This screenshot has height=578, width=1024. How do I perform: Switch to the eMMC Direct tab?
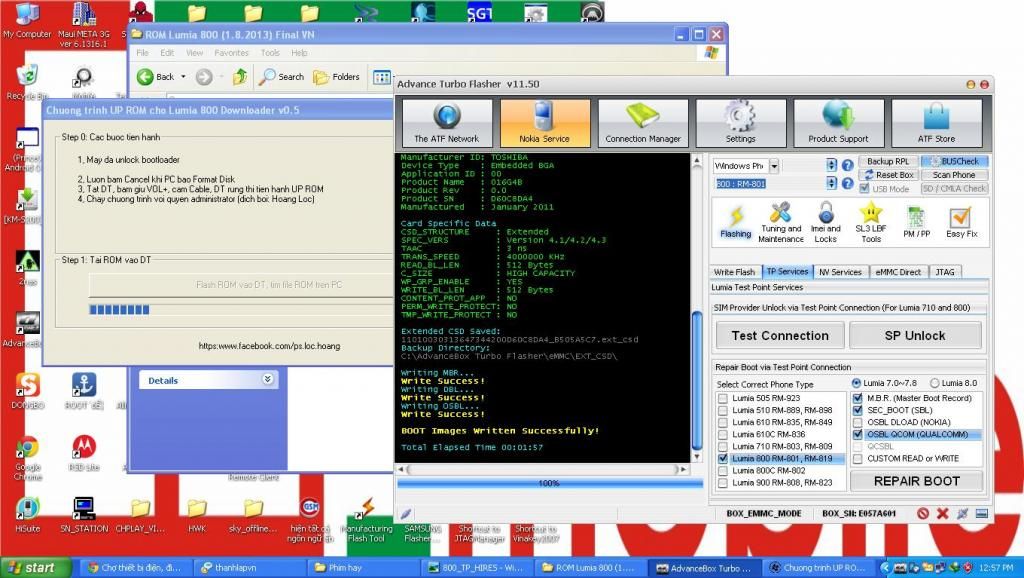(x=898, y=272)
